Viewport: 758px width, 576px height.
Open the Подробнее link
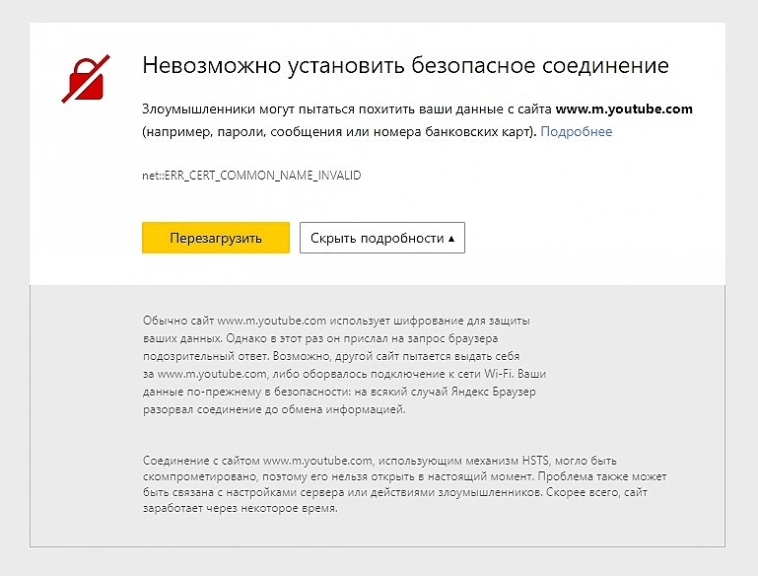click(x=576, y=131)
